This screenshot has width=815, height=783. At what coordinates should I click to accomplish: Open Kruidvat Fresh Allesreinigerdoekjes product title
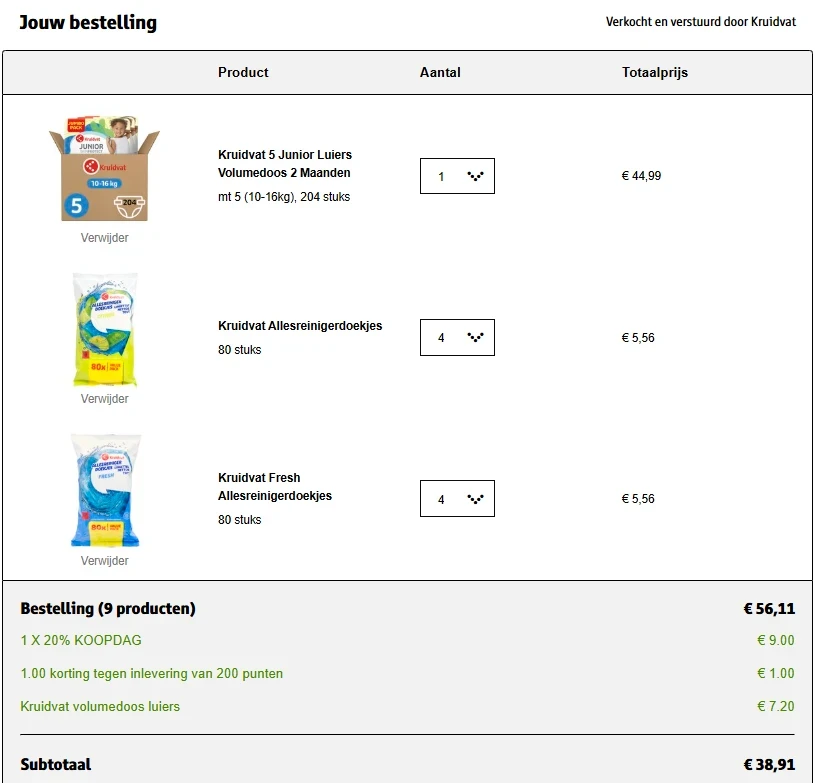(275, 487)
